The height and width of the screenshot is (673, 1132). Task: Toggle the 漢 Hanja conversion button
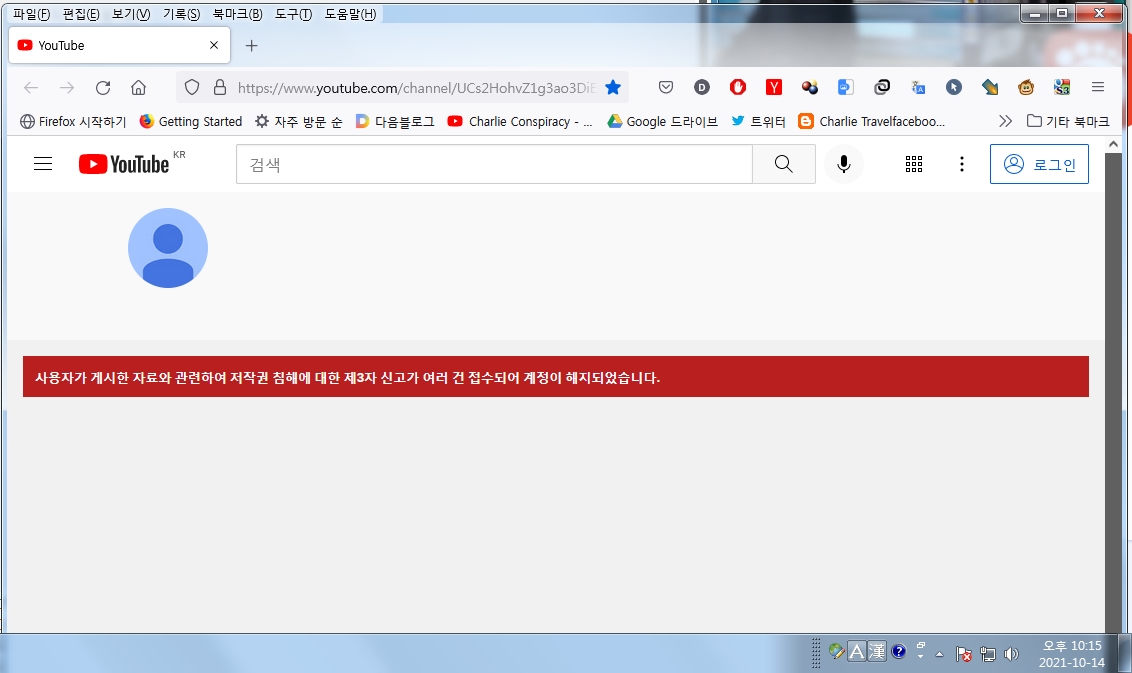tap(876, 651)
